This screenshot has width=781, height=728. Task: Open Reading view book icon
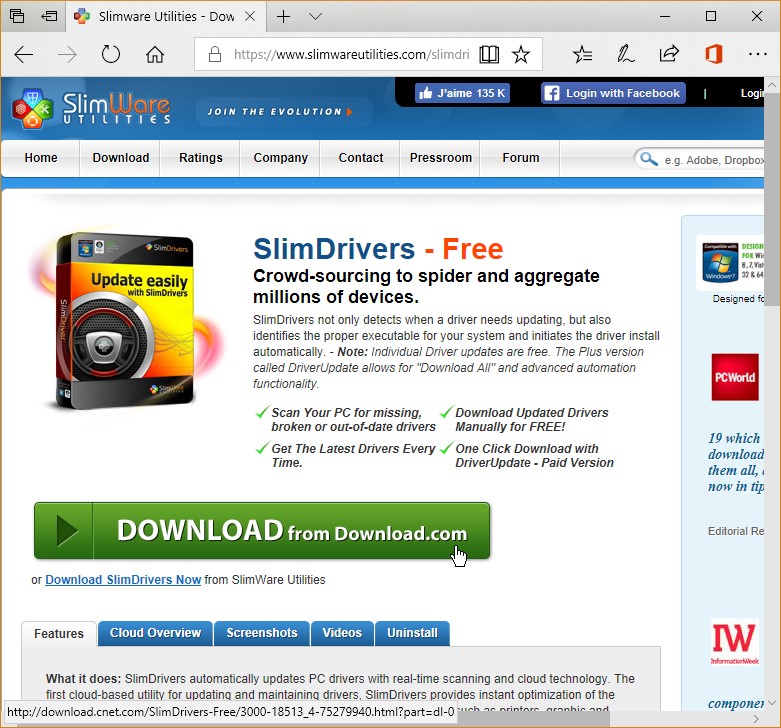pos(488,55)
